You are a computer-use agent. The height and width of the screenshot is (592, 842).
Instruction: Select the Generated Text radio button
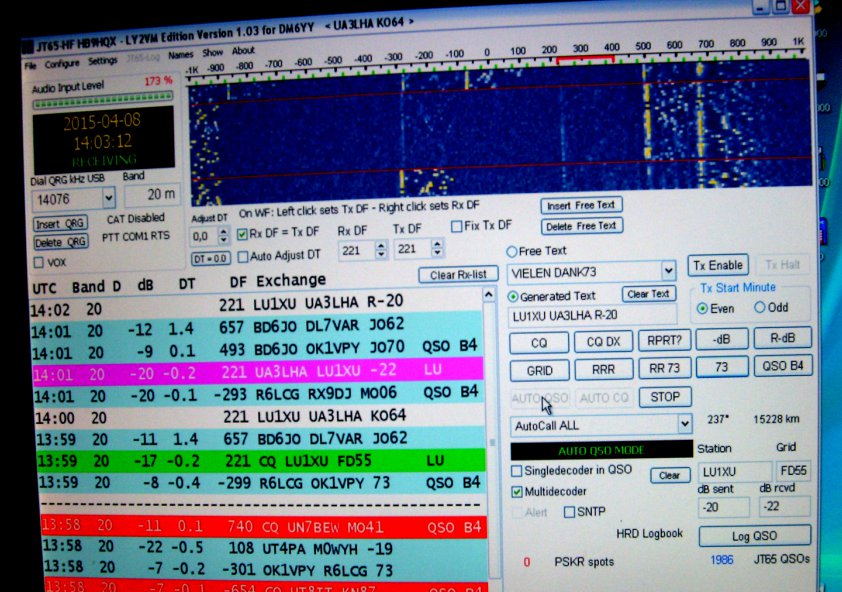coord(513,297)
